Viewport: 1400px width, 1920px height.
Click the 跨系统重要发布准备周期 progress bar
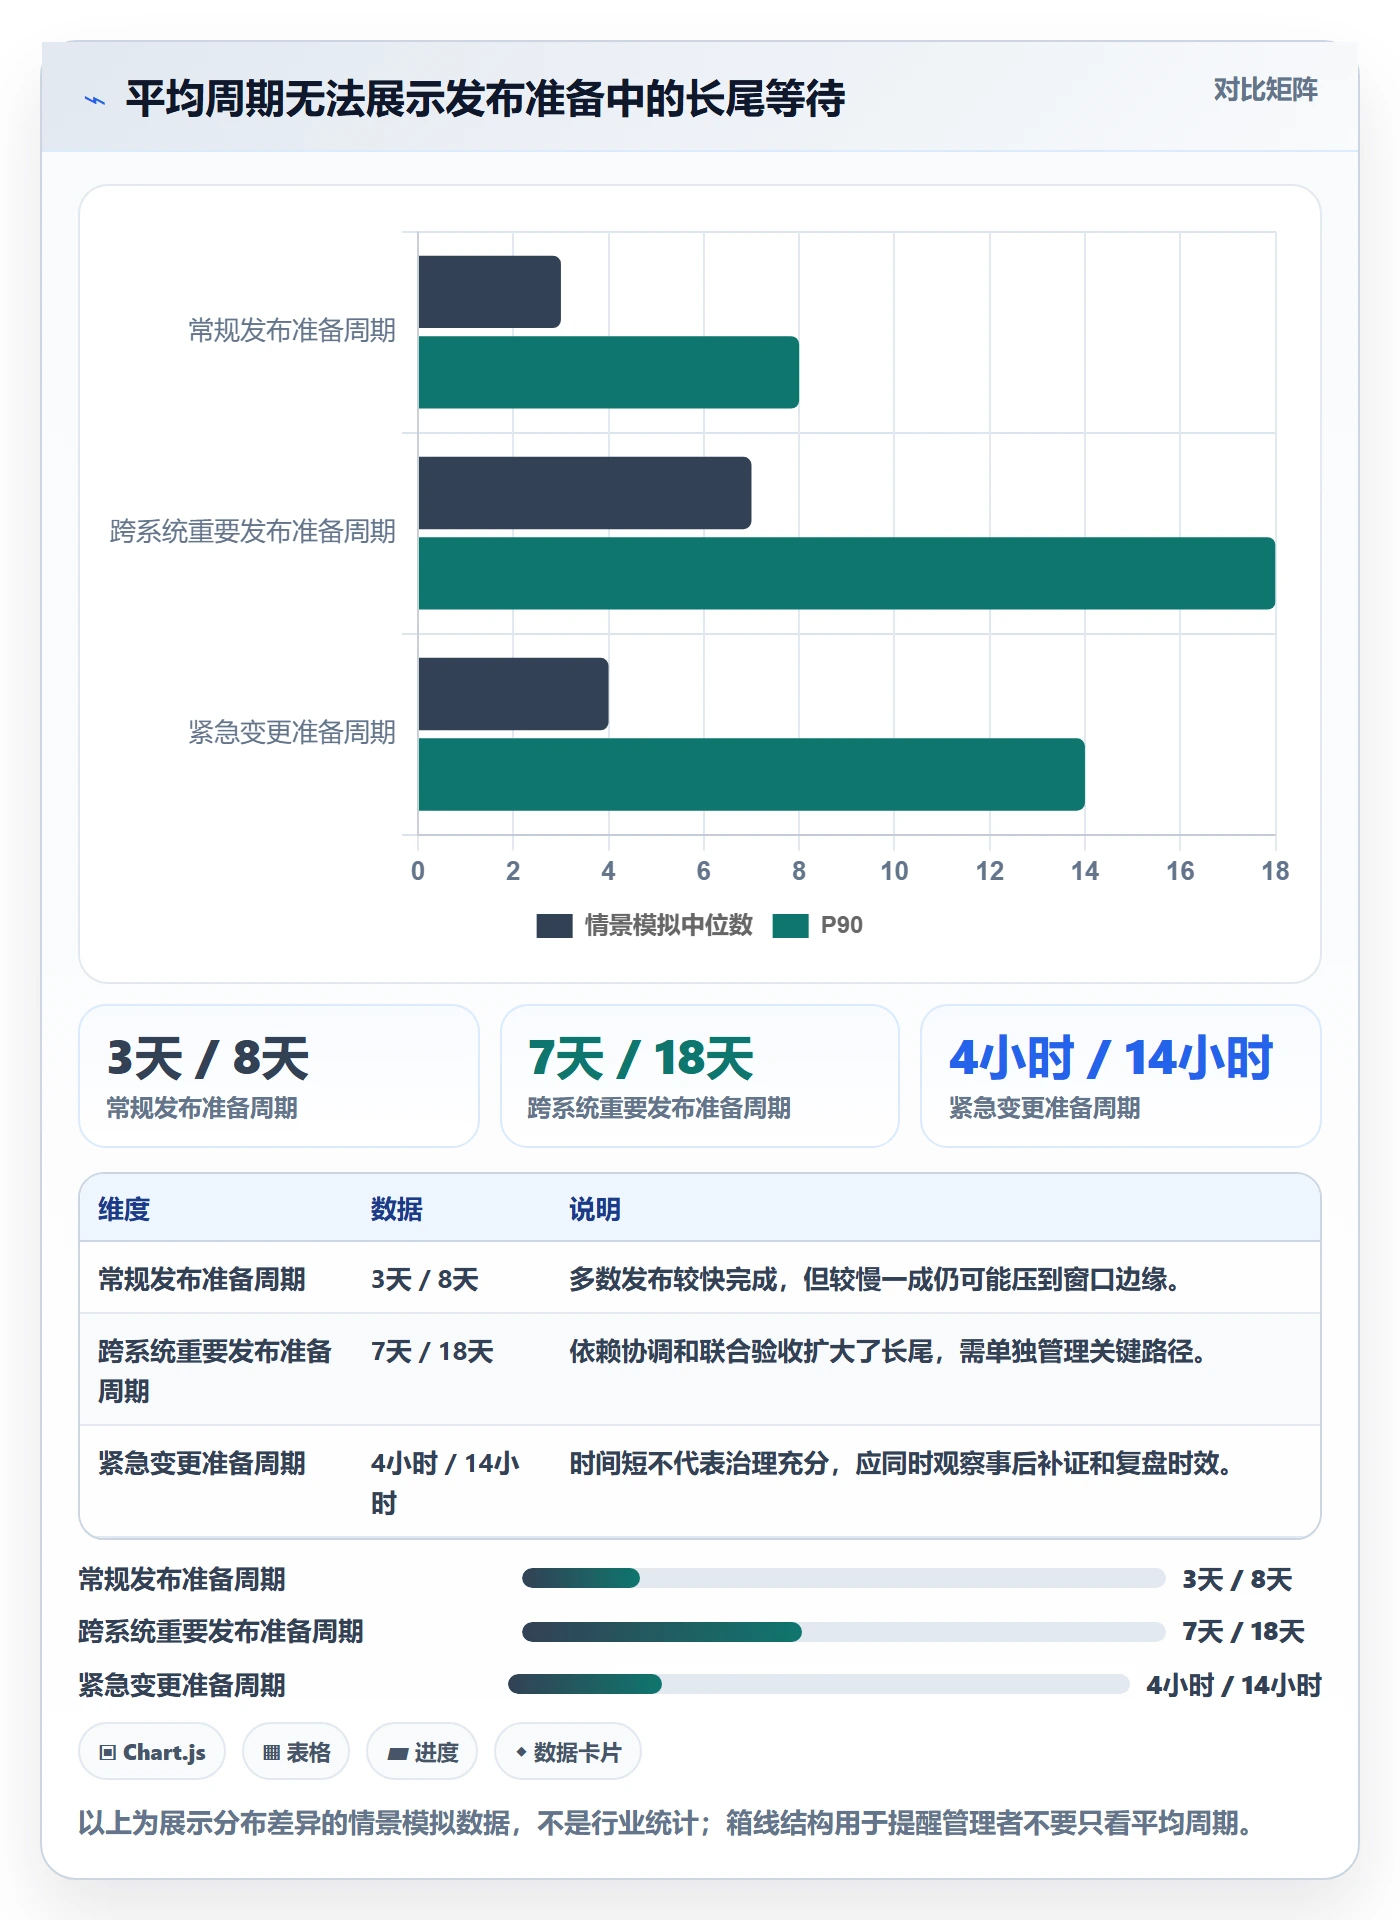click(843, 1632)
